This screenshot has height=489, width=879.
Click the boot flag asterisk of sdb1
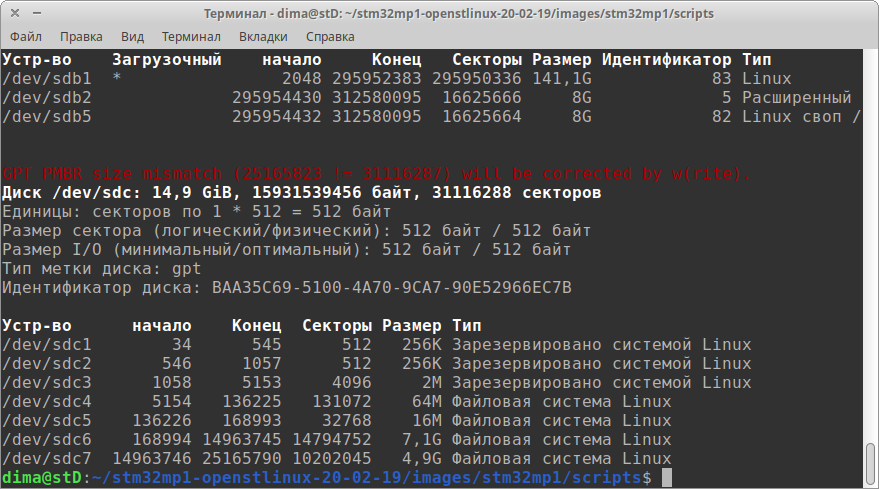(117, 77)
